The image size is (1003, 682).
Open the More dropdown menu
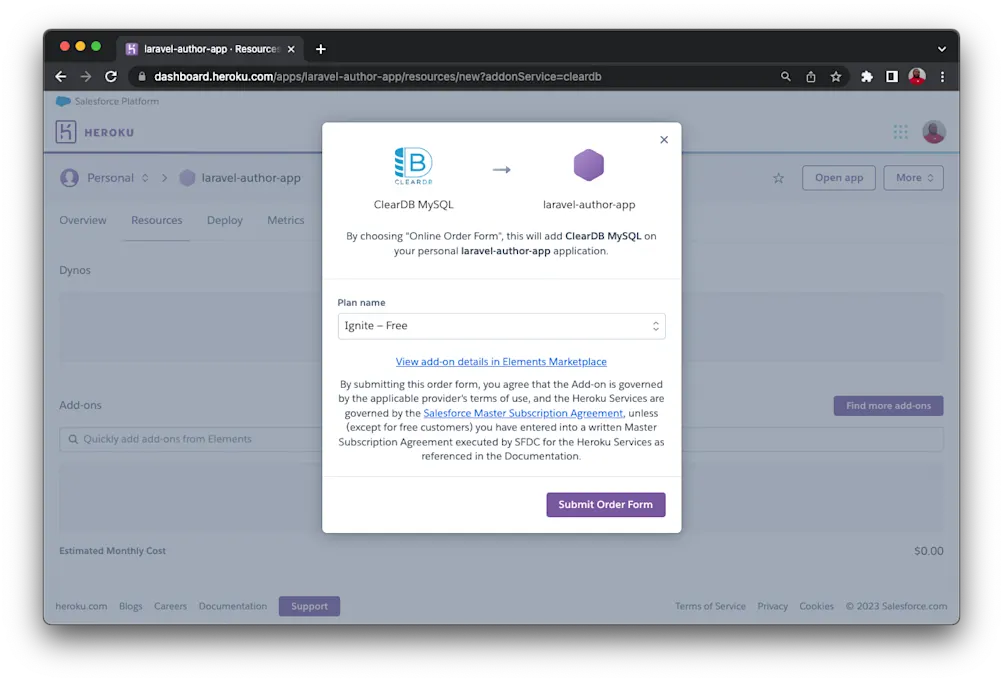[x=911, y=177]
